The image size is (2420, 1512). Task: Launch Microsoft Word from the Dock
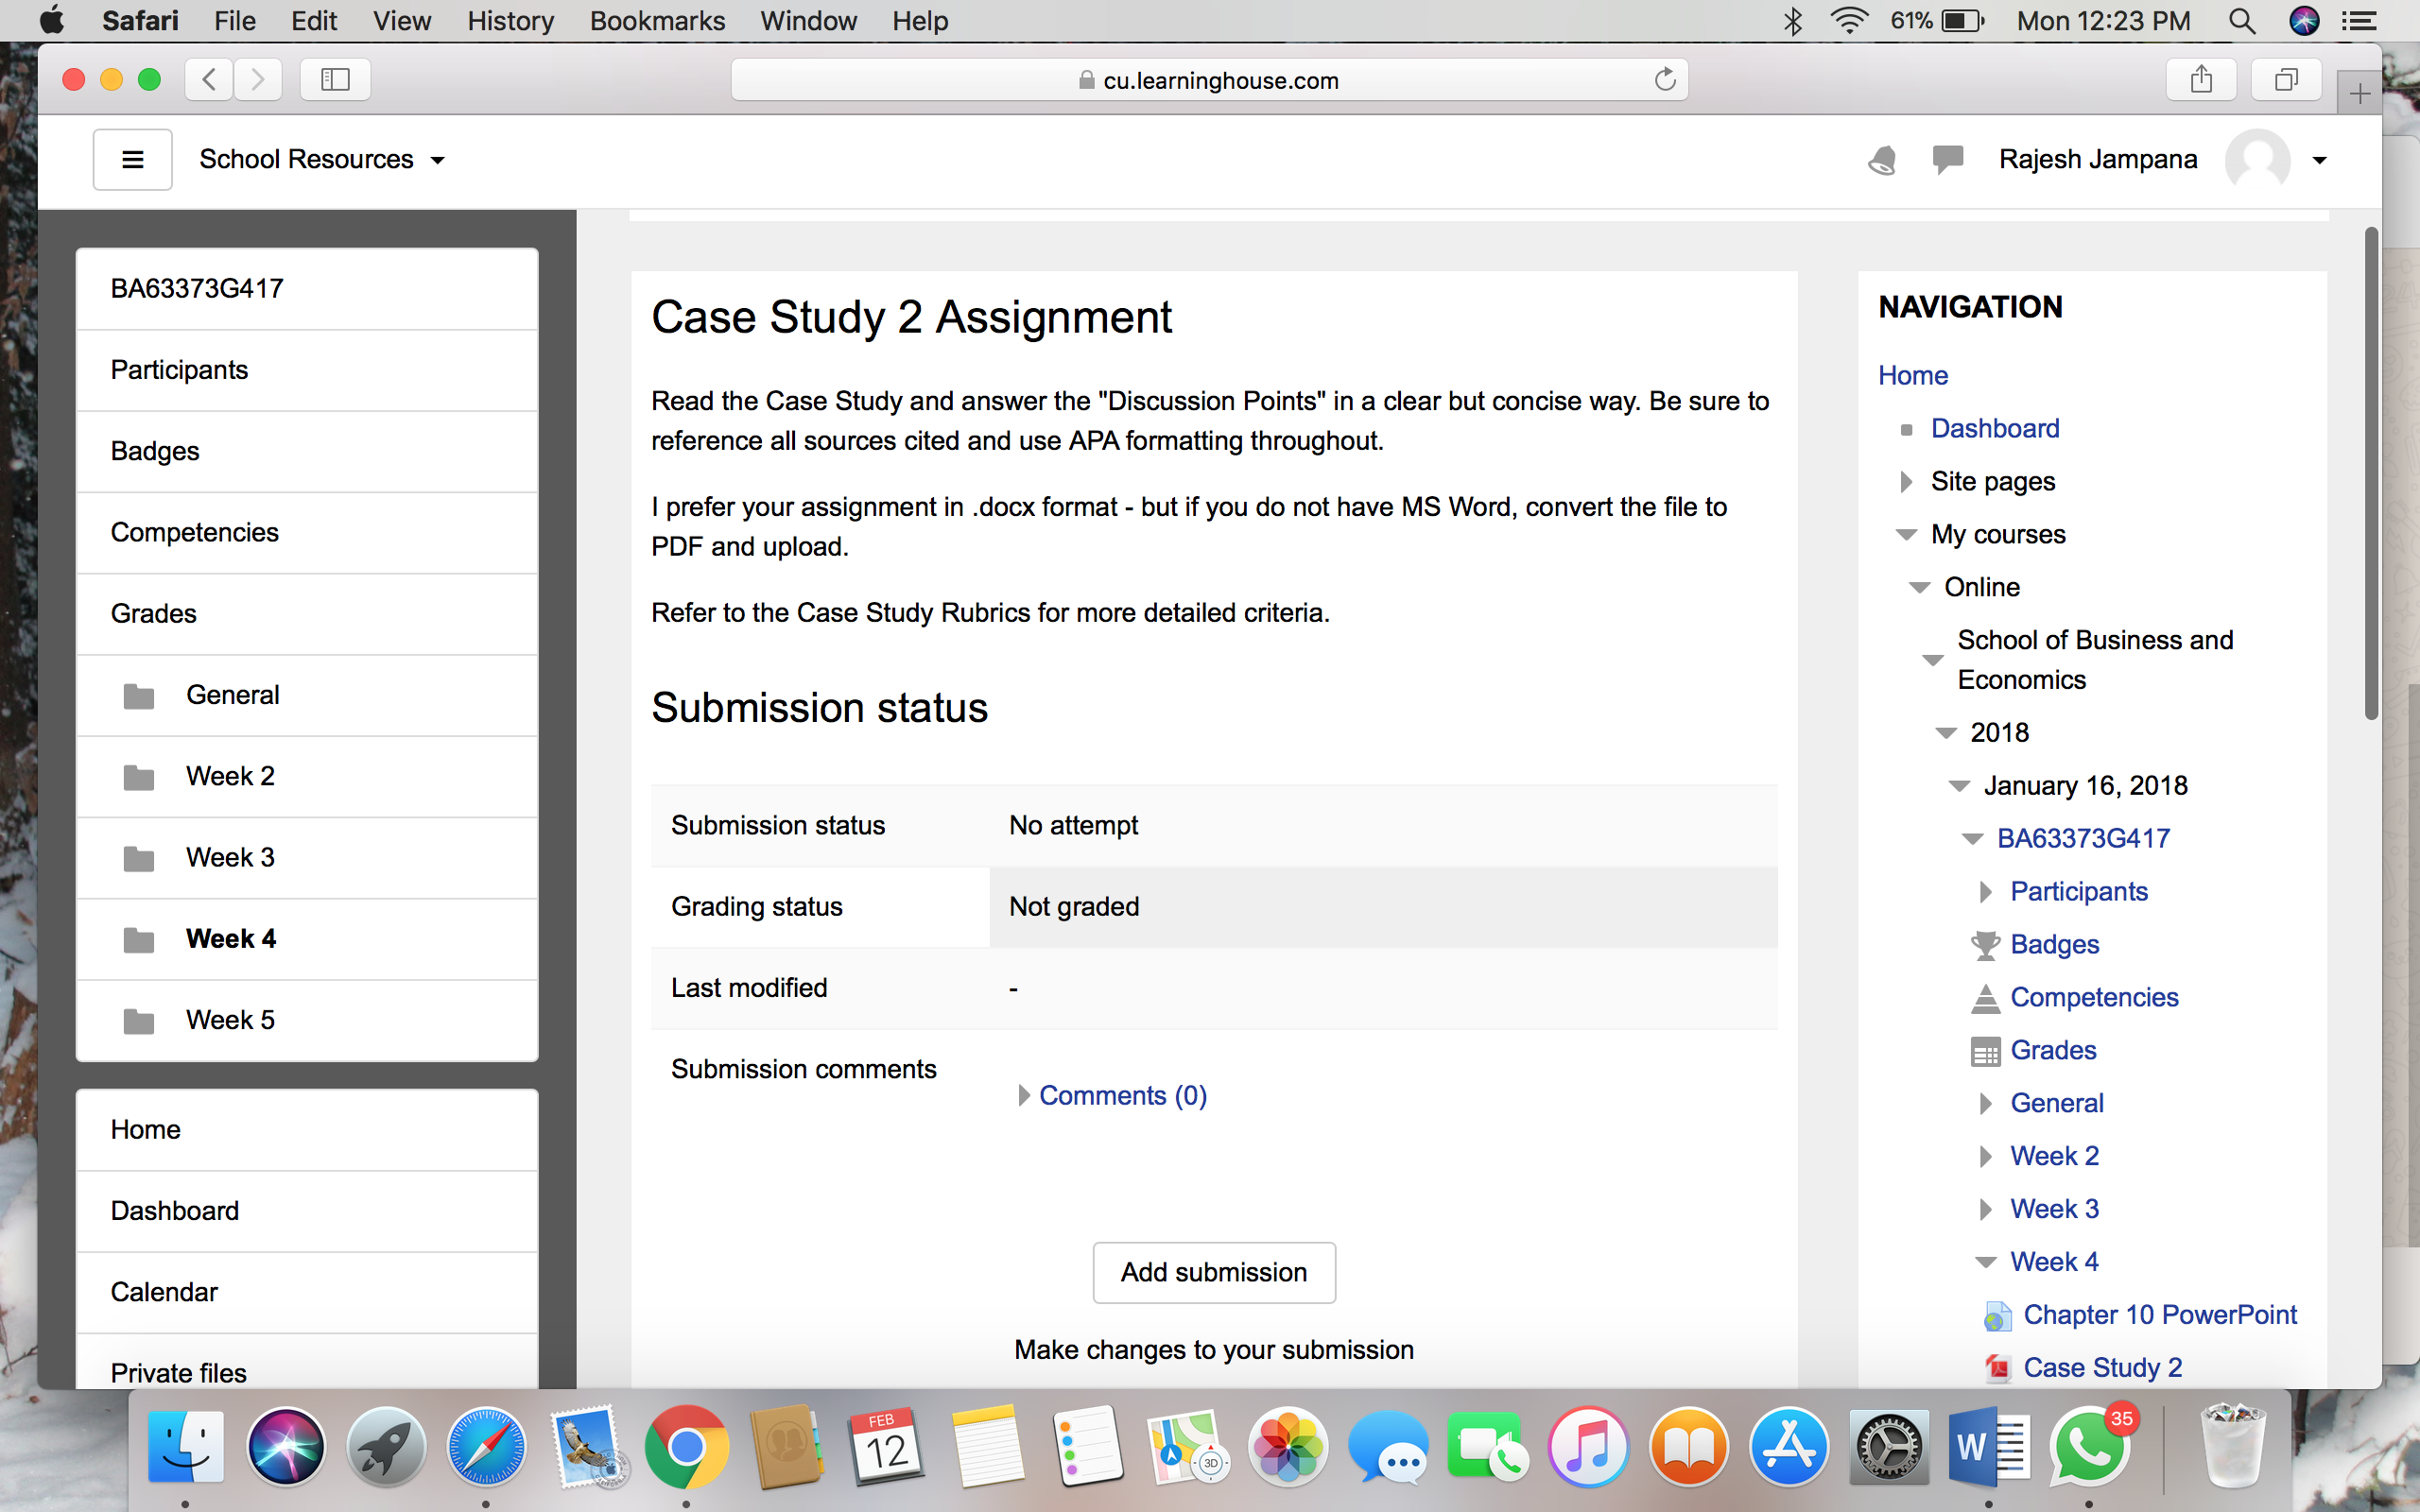click(1987, 1446)
